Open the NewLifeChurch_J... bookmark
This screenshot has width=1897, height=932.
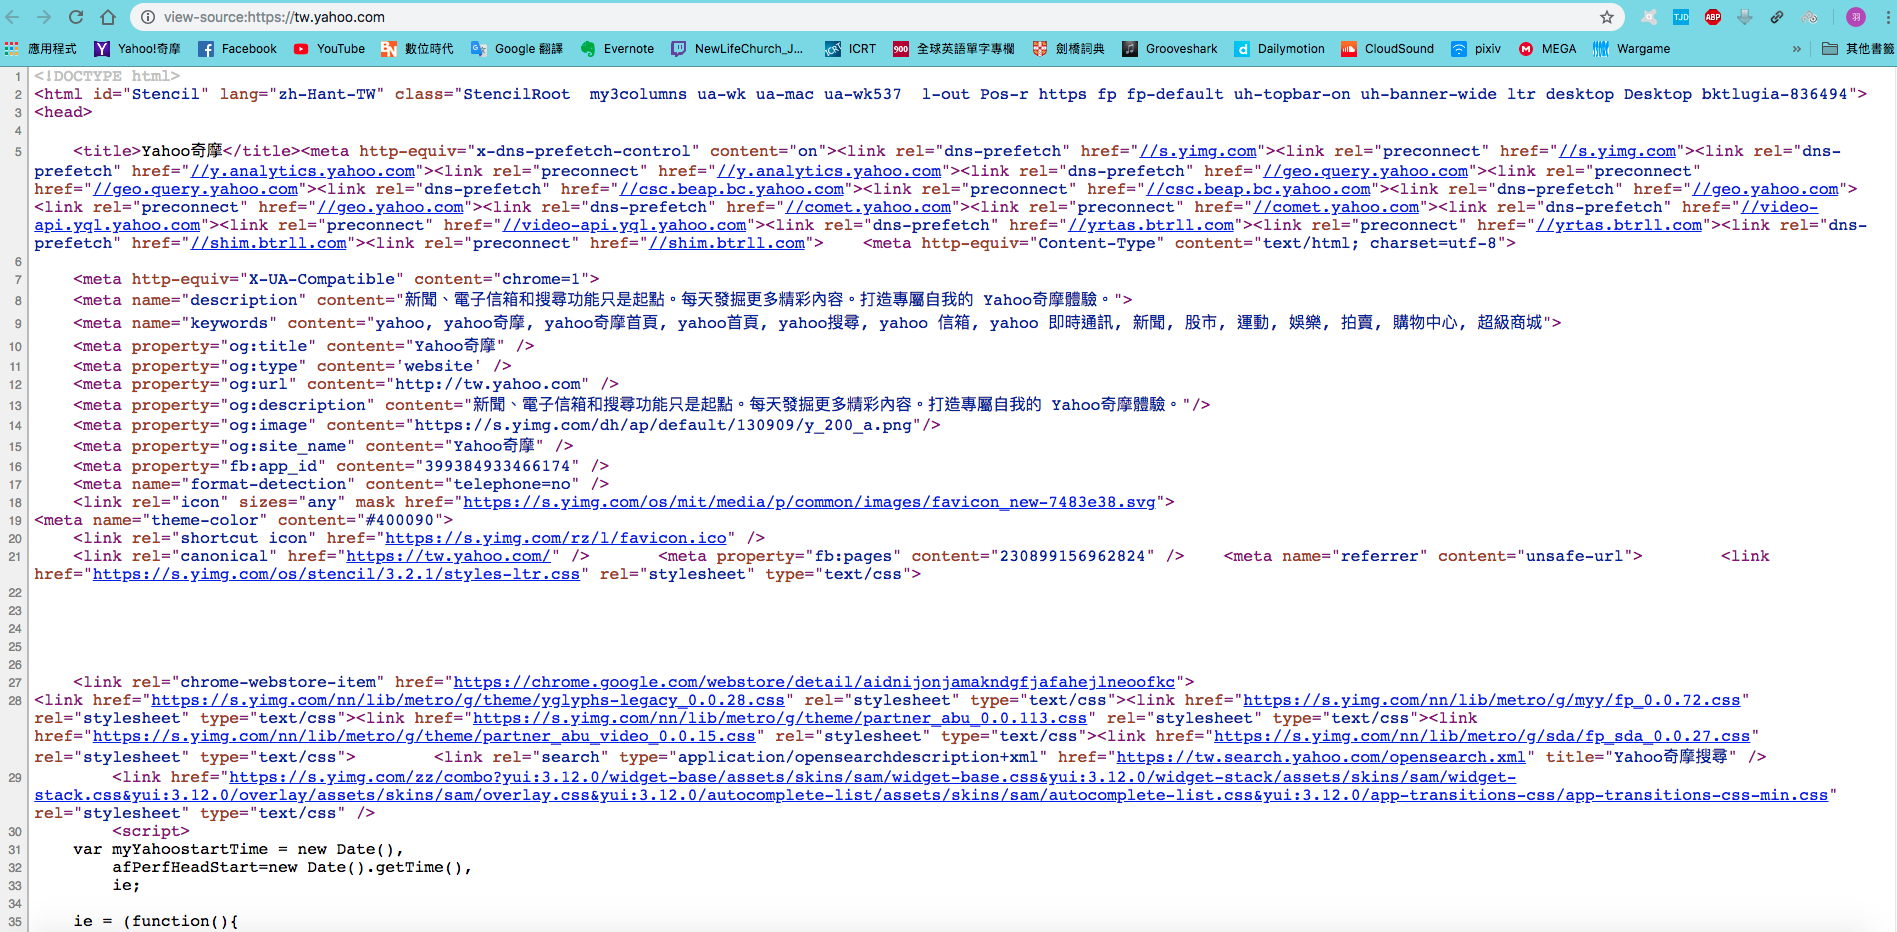click(738, 48)
